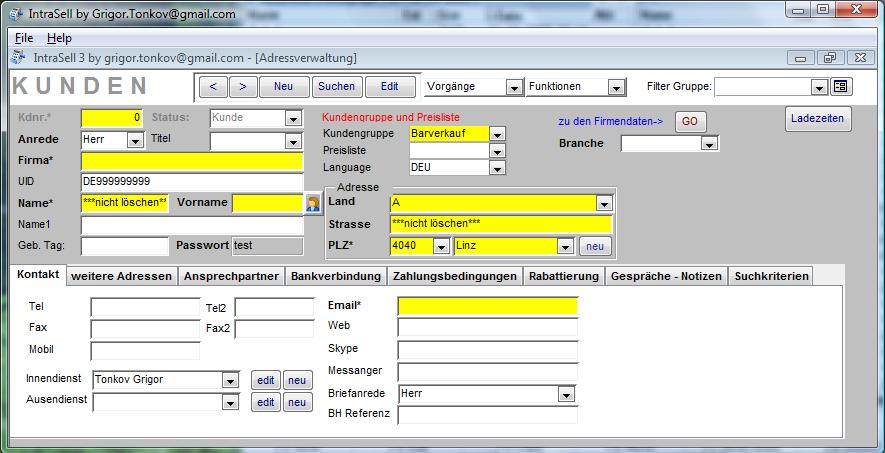This screenshot has height=453, width=885.
Task: Click the form view icon next to Filter Gruppe
Action: [840, 86]
